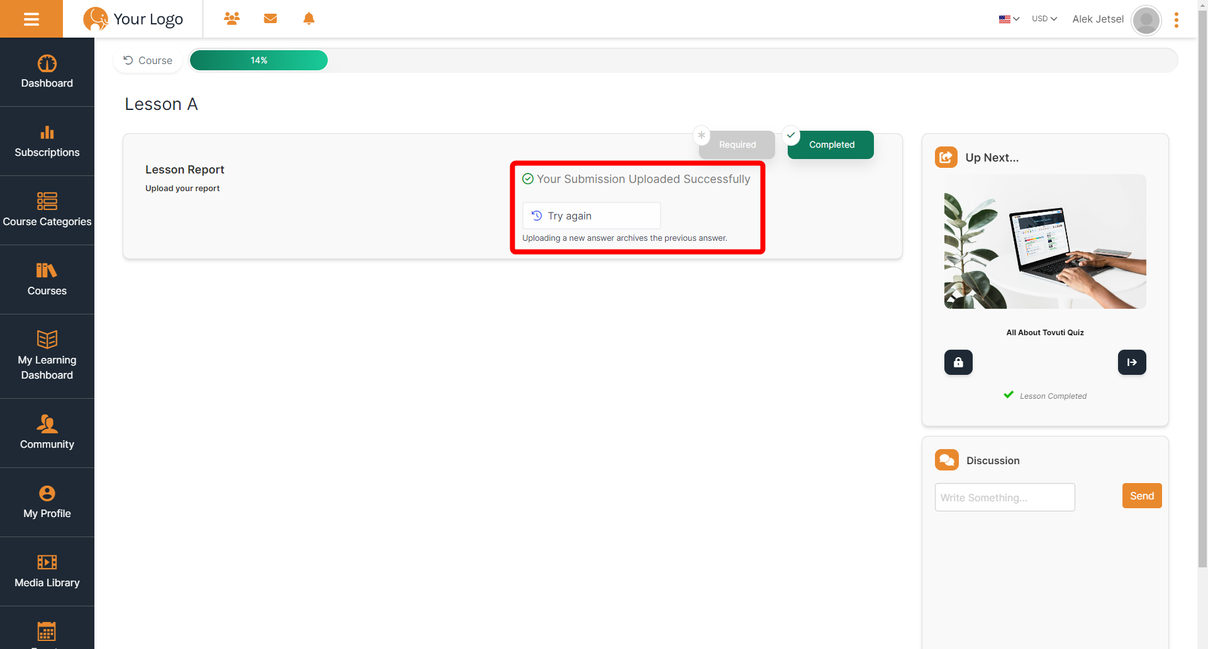Open the mail messages icon
This screenshot has width=1208, height=649.
(270, 19)
